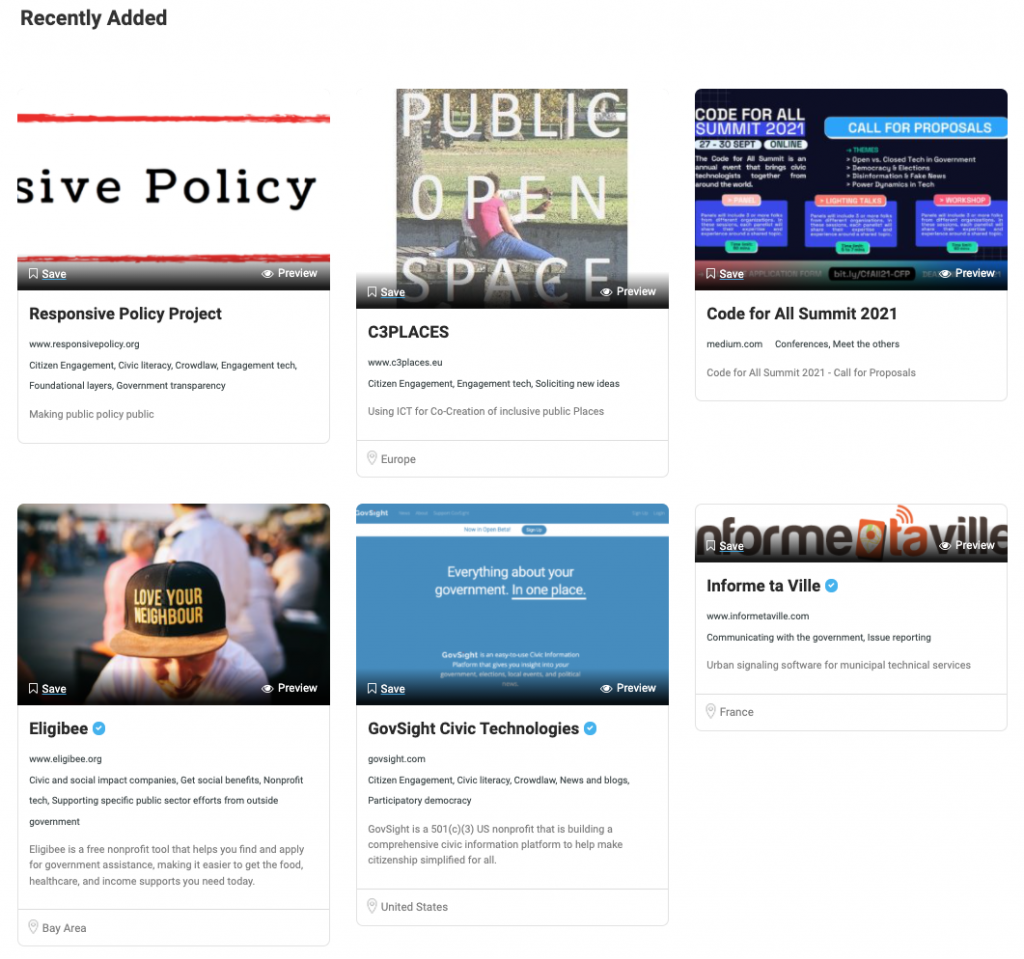The height and width of the screenshot is (959, 1024).
Task: Click 'Urban signaling software' description text
Action: (x=839, y=665)
